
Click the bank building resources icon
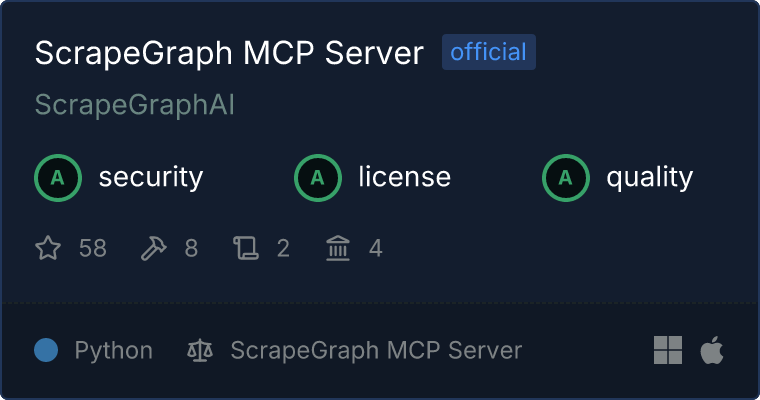pyautogui.click(x=338, y=248)
